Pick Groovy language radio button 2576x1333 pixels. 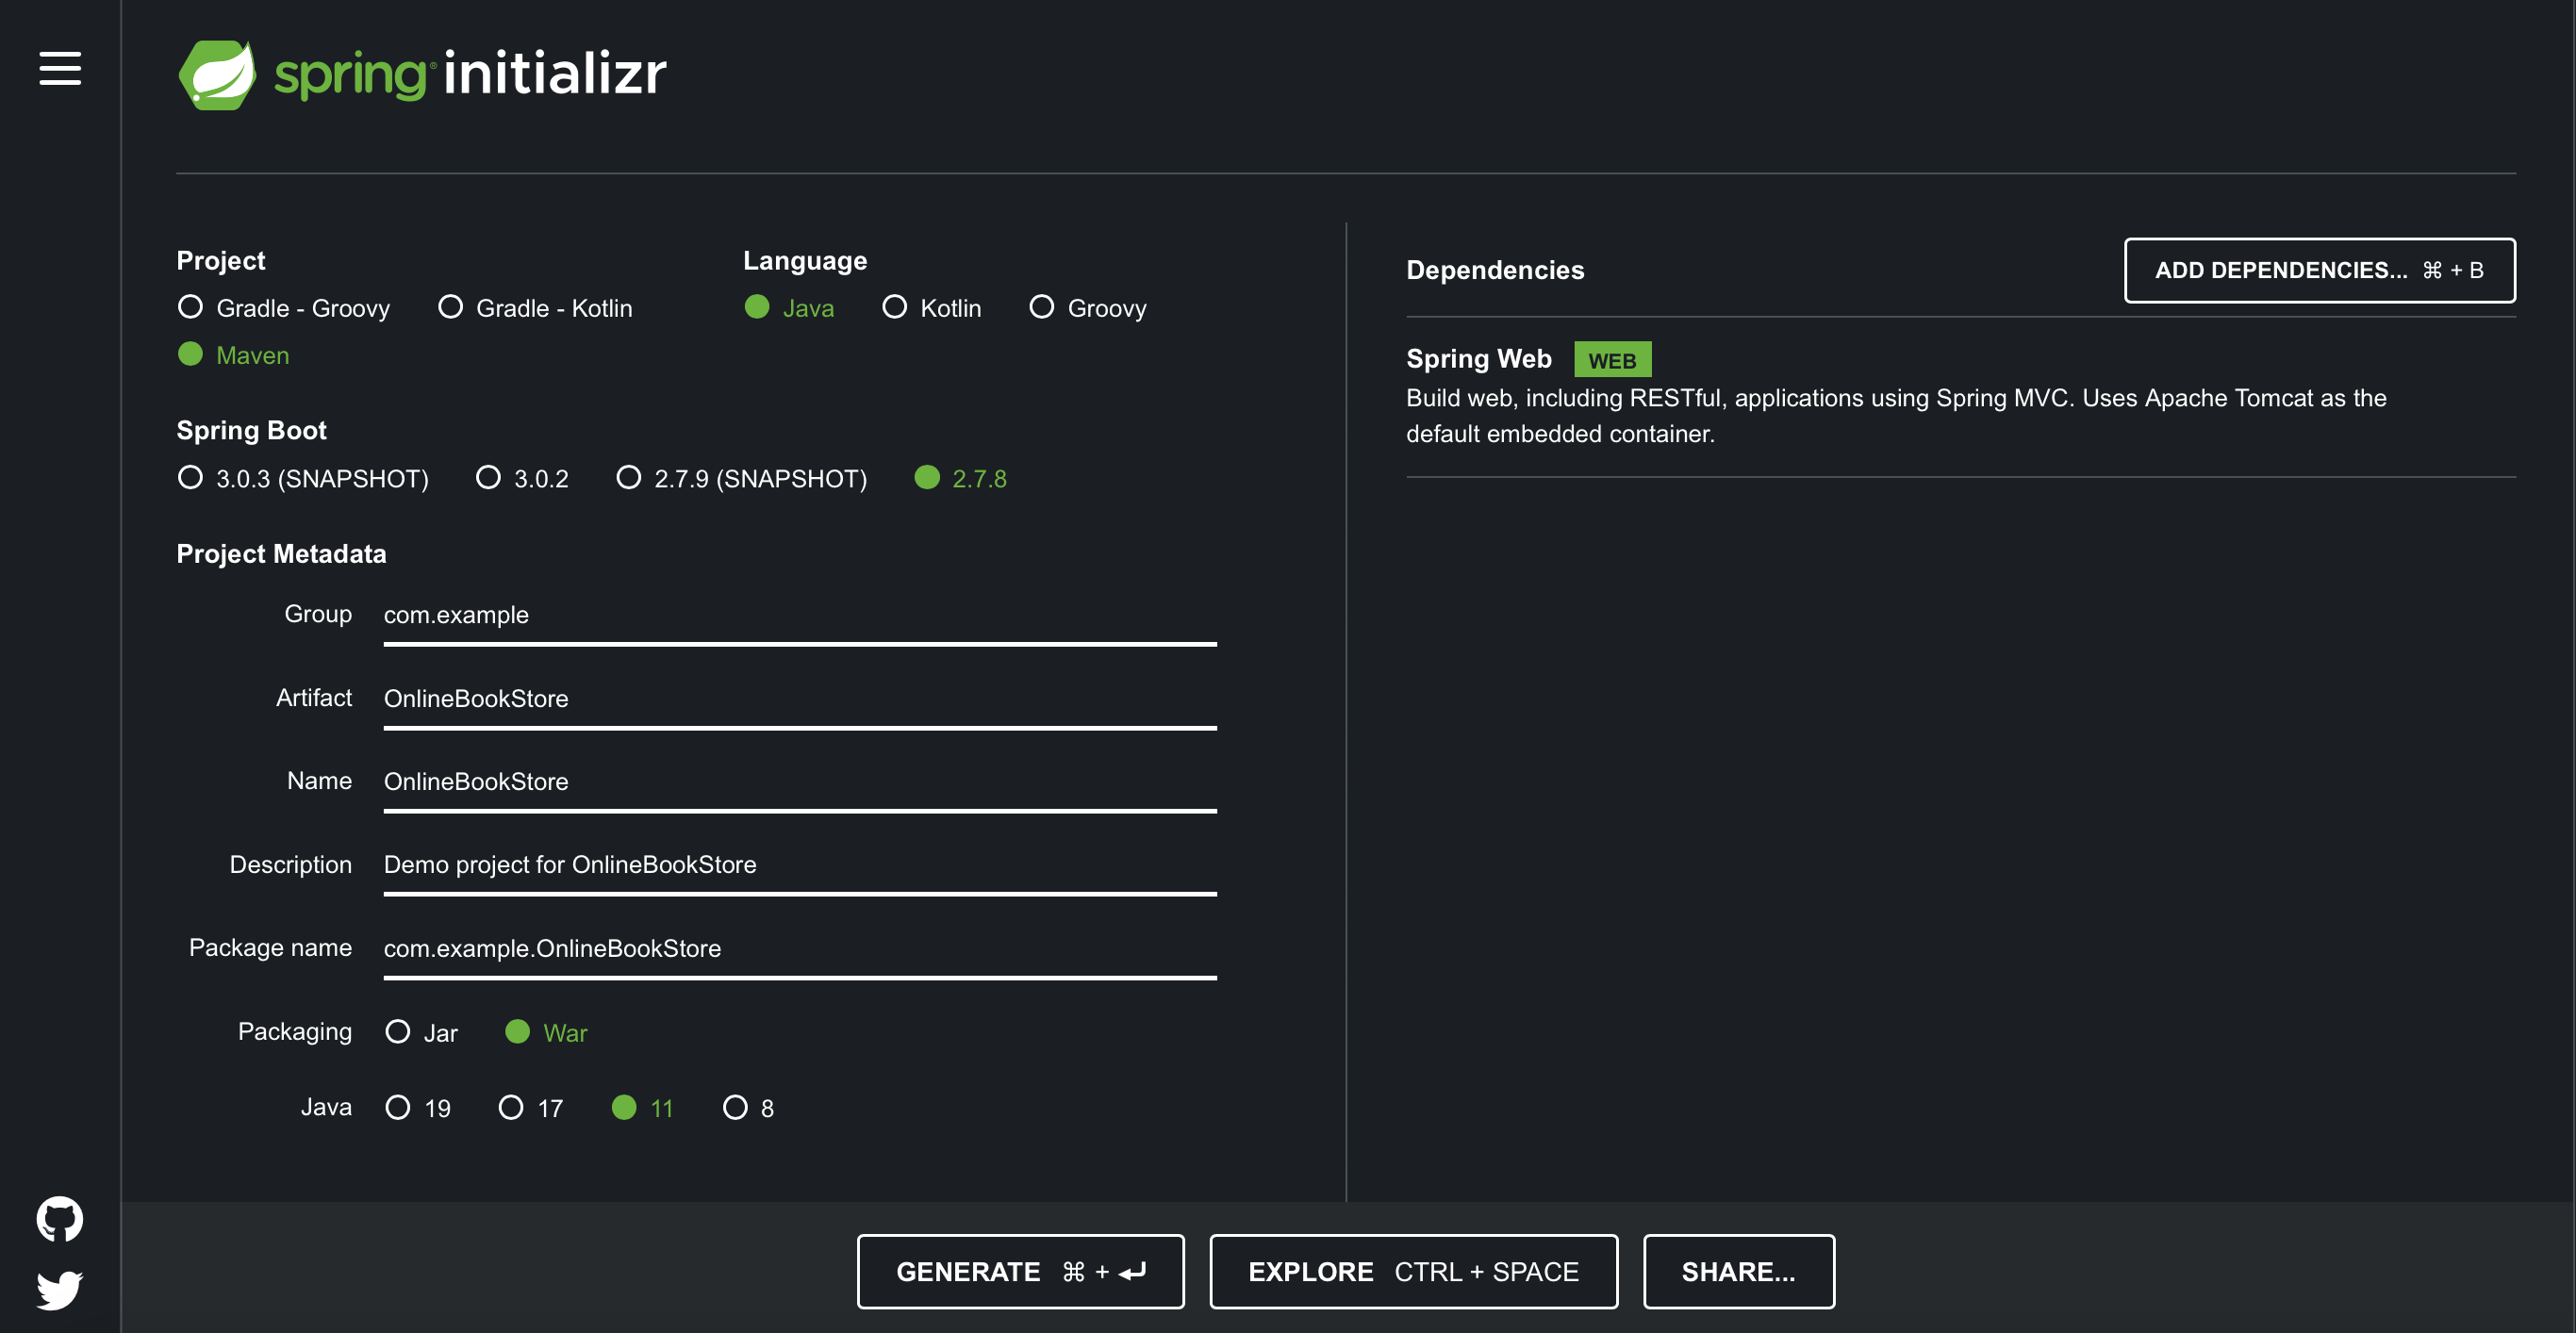click(x=1041, y=307)
